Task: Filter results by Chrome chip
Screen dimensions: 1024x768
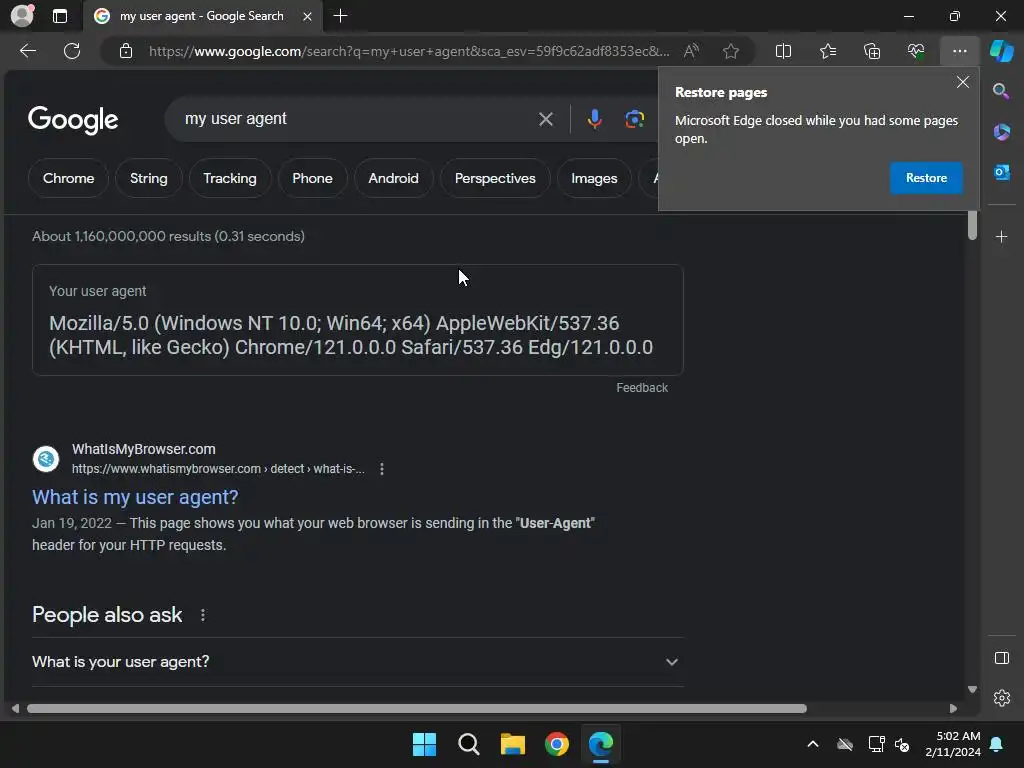Action: pos(69,178)
